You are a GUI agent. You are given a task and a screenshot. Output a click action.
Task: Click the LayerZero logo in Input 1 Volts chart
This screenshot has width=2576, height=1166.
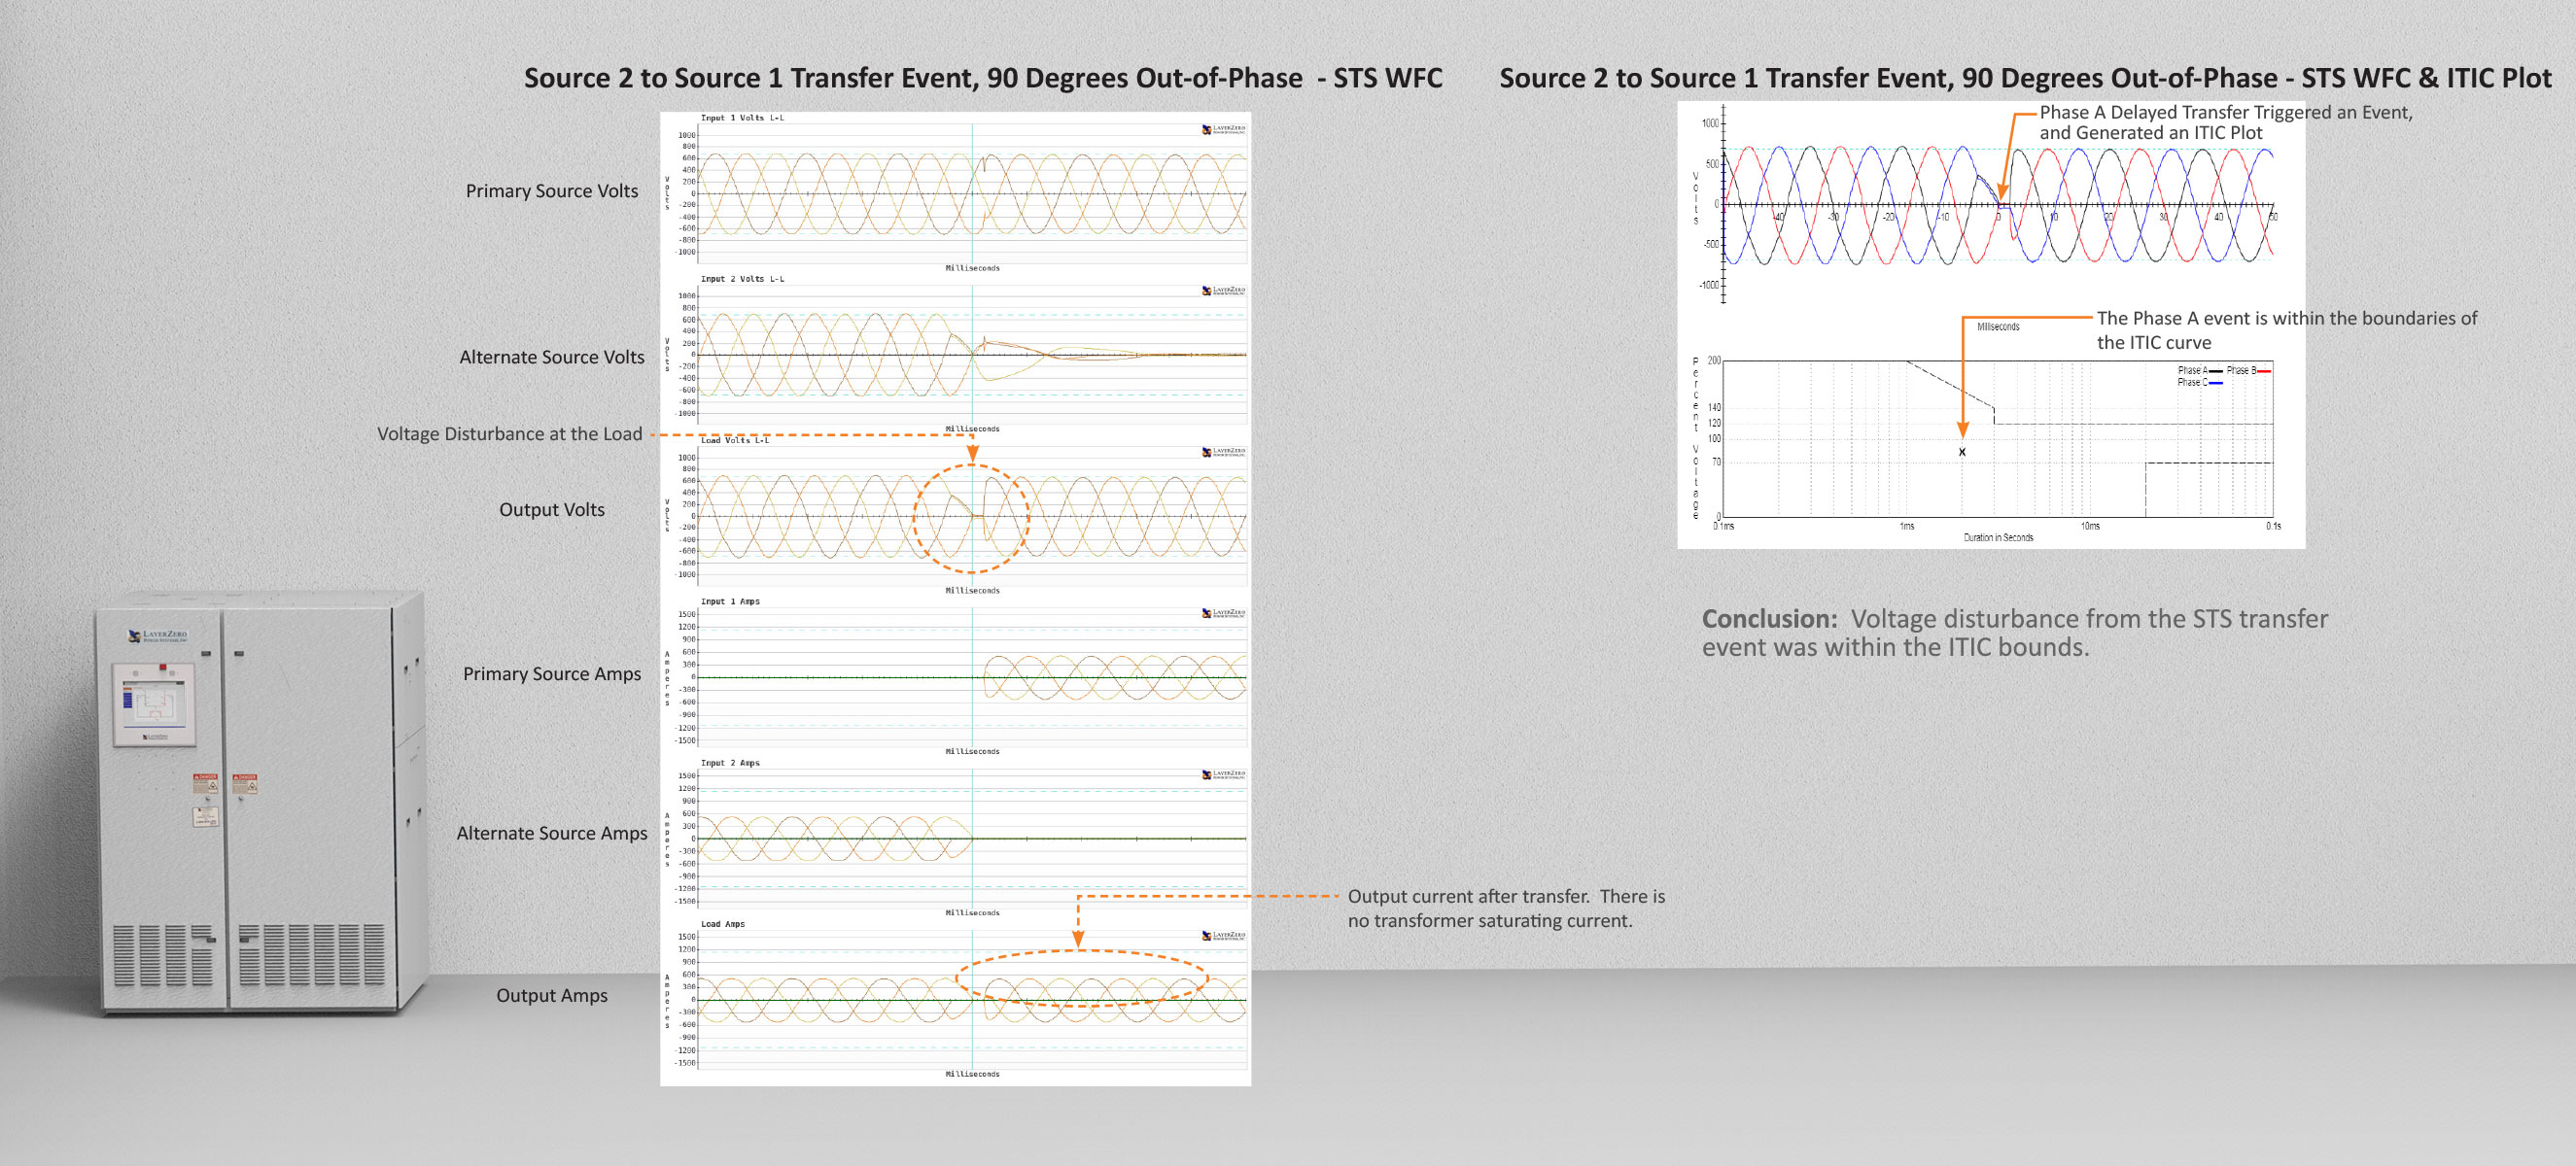pos(1223,129)
